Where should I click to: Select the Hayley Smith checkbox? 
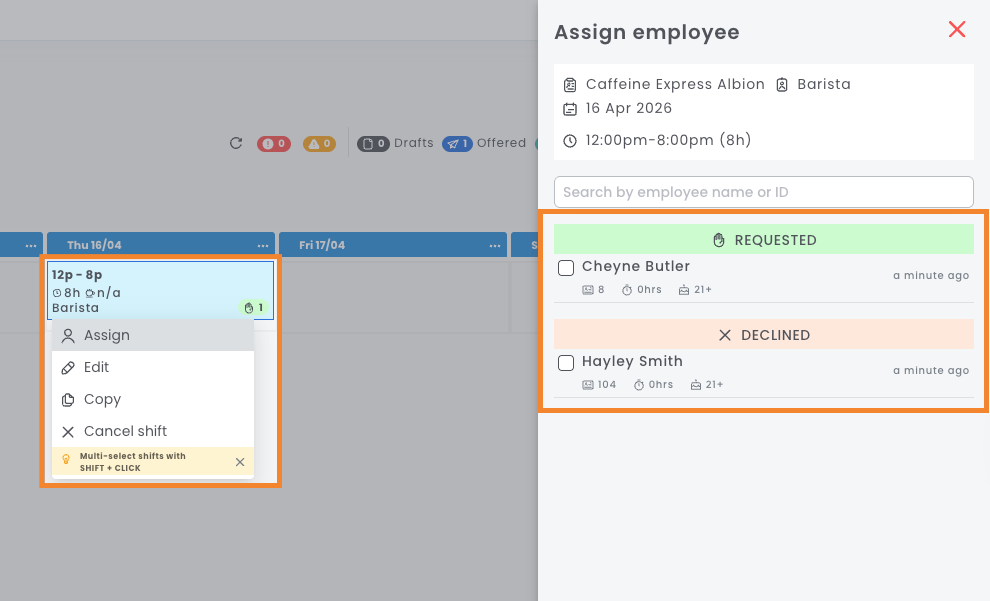click(566, 363)
